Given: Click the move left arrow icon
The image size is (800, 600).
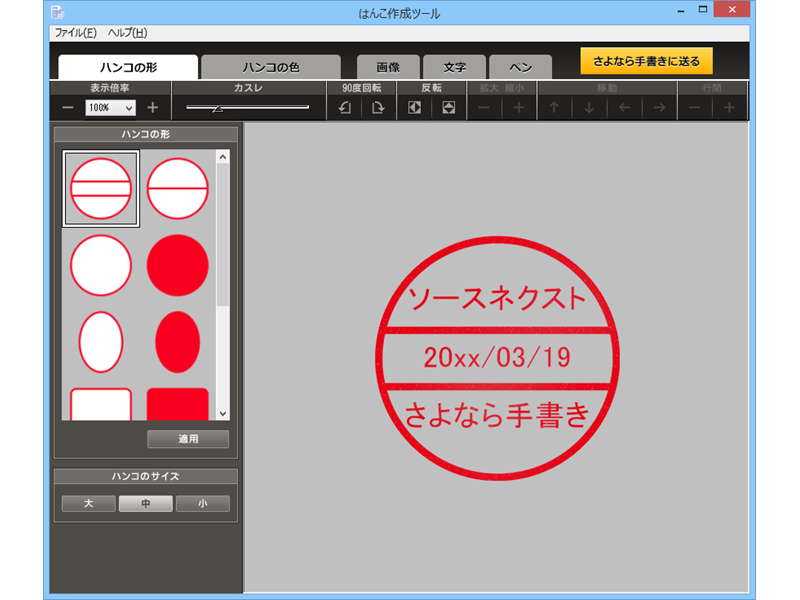Looking at the screenshot, I should click(x=624, y=108).
